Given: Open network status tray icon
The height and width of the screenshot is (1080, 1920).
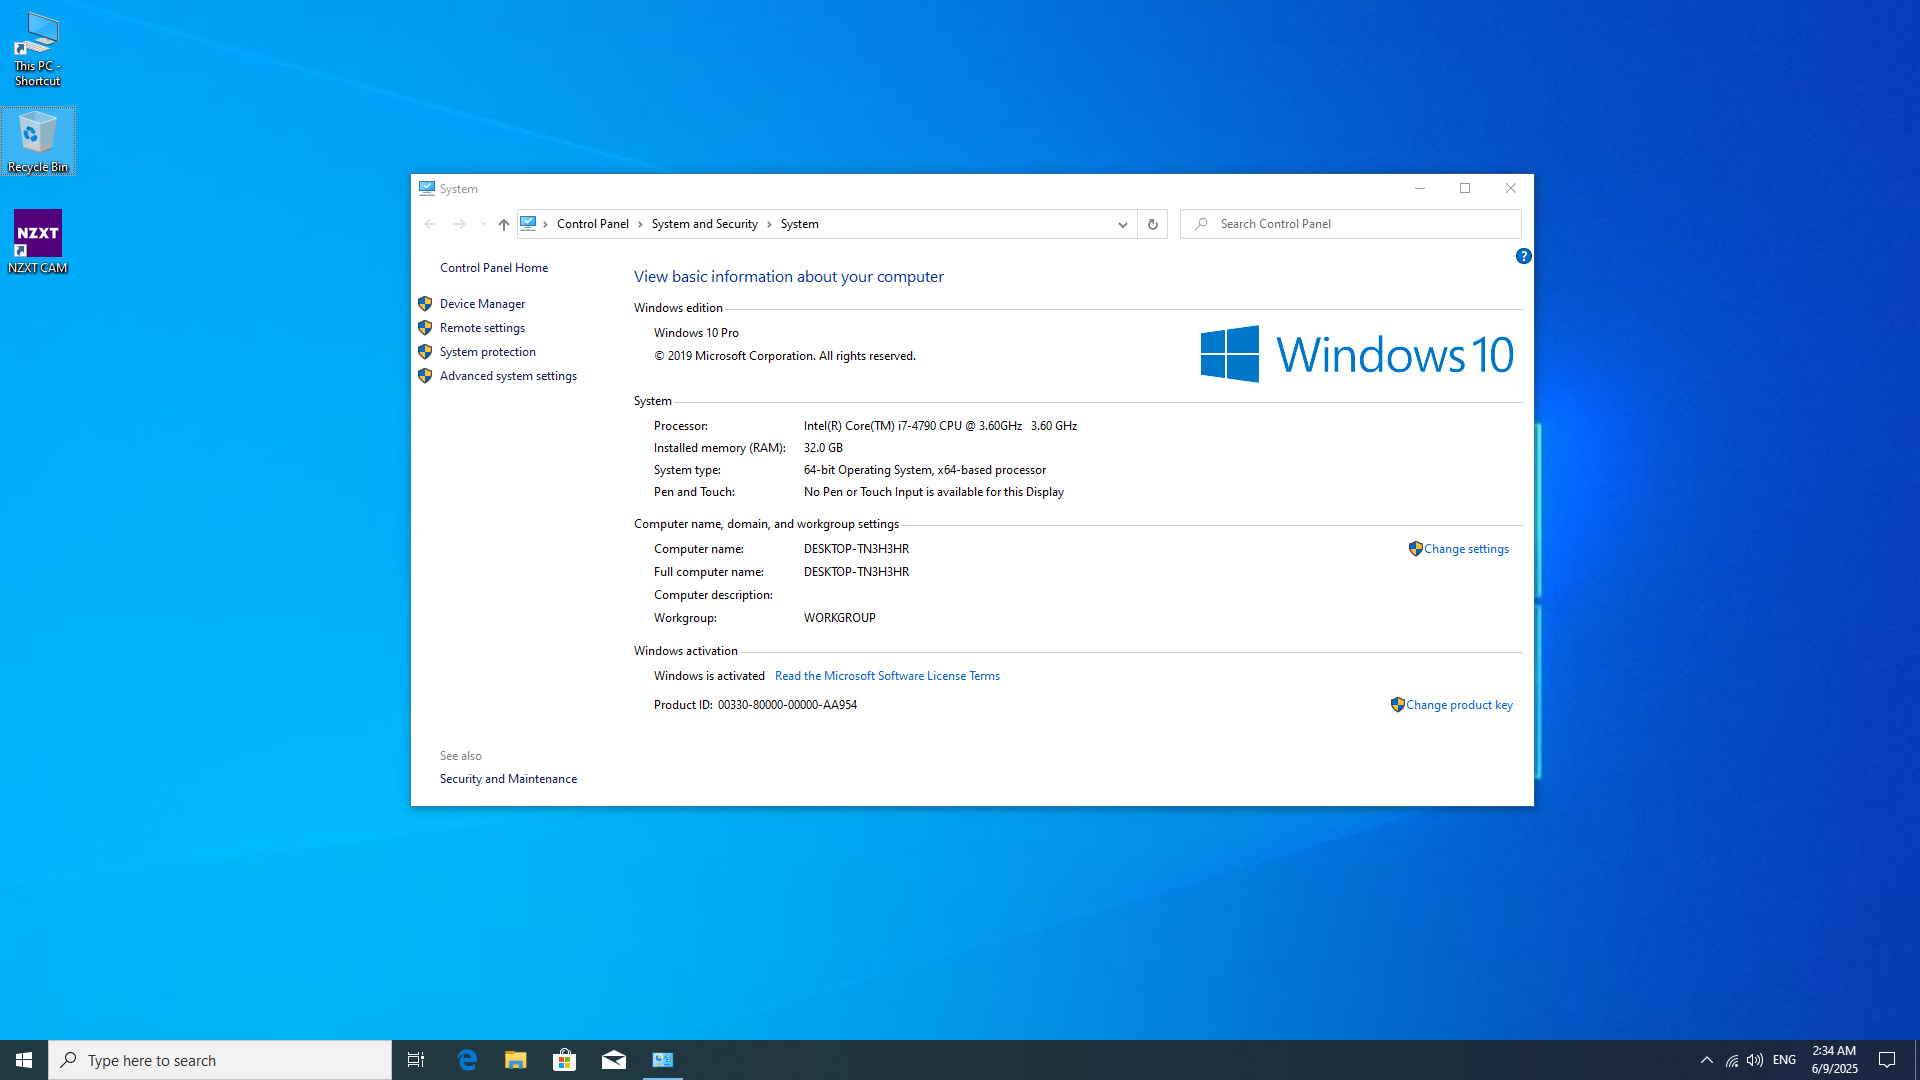Looking at the screenshot, I should pos(1732,1060).
